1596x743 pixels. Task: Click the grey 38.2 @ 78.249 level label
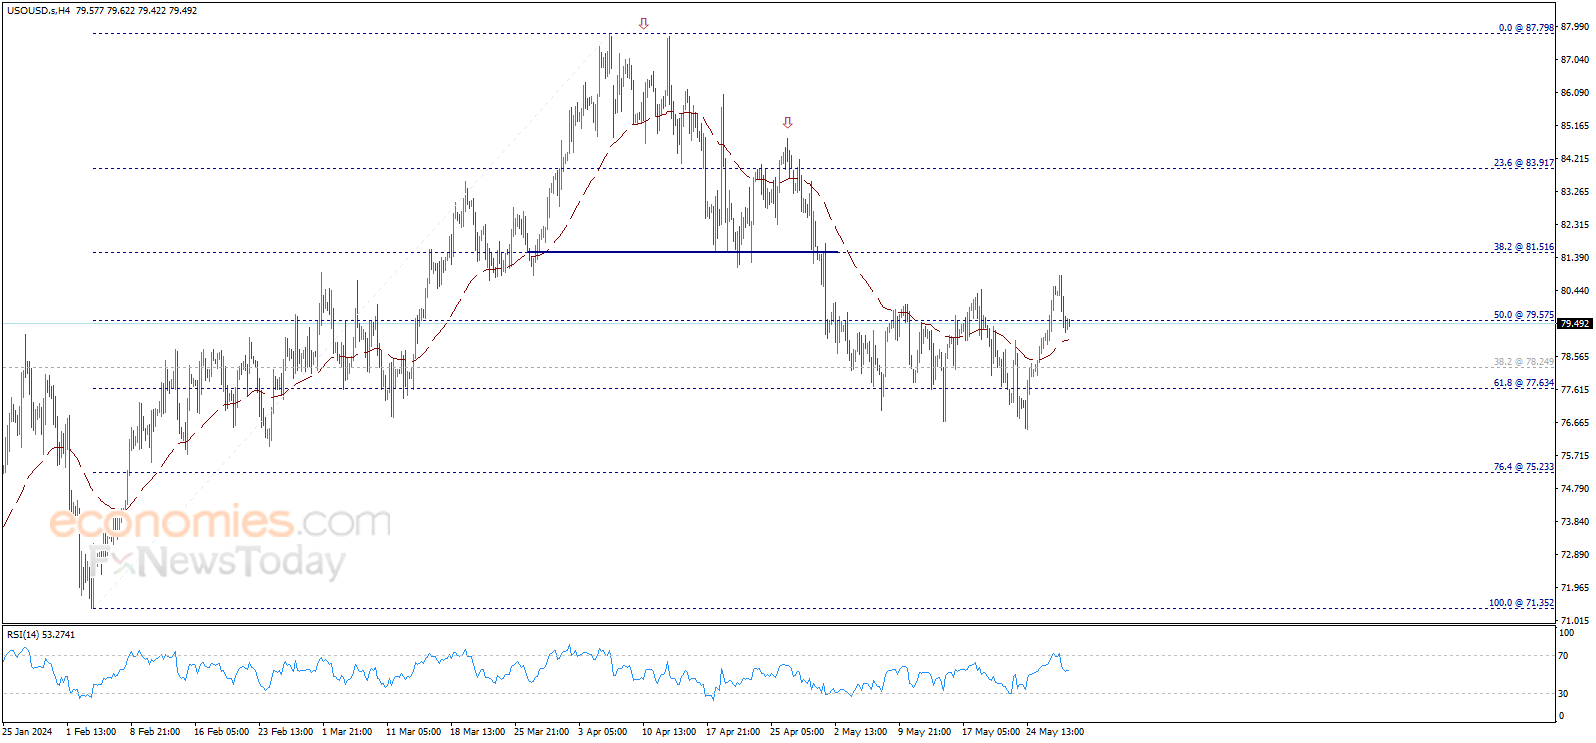coord(1524,362)
